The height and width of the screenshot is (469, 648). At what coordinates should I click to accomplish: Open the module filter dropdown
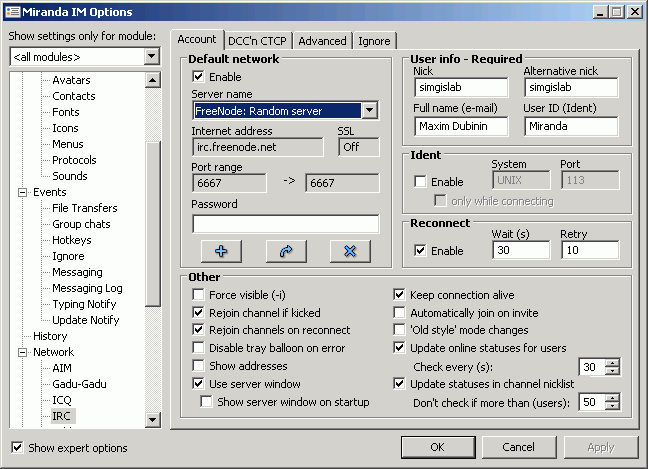[152, 56]
